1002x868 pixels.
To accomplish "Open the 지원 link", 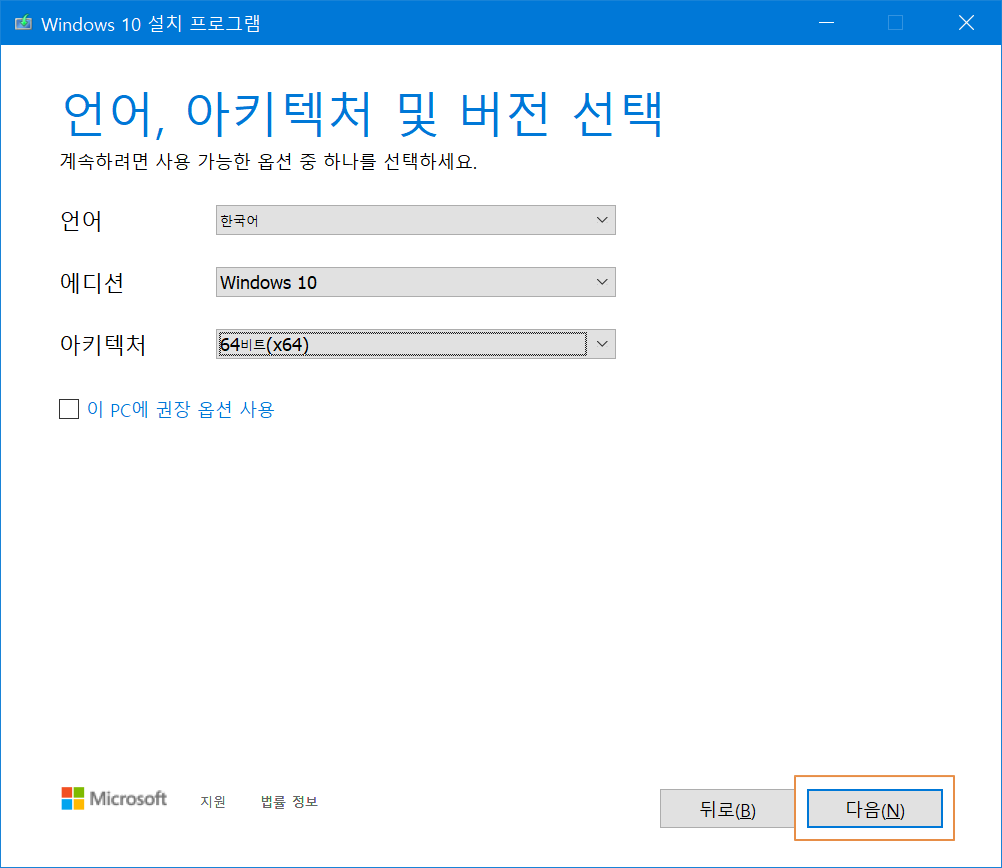I will point(213,802).
